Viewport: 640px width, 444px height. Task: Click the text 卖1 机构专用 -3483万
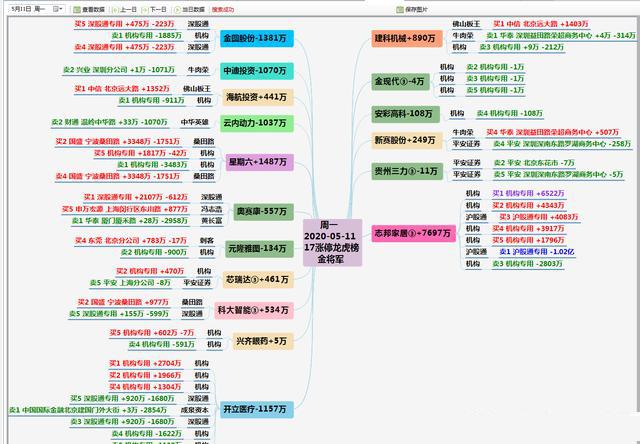[x=152, y=165]
